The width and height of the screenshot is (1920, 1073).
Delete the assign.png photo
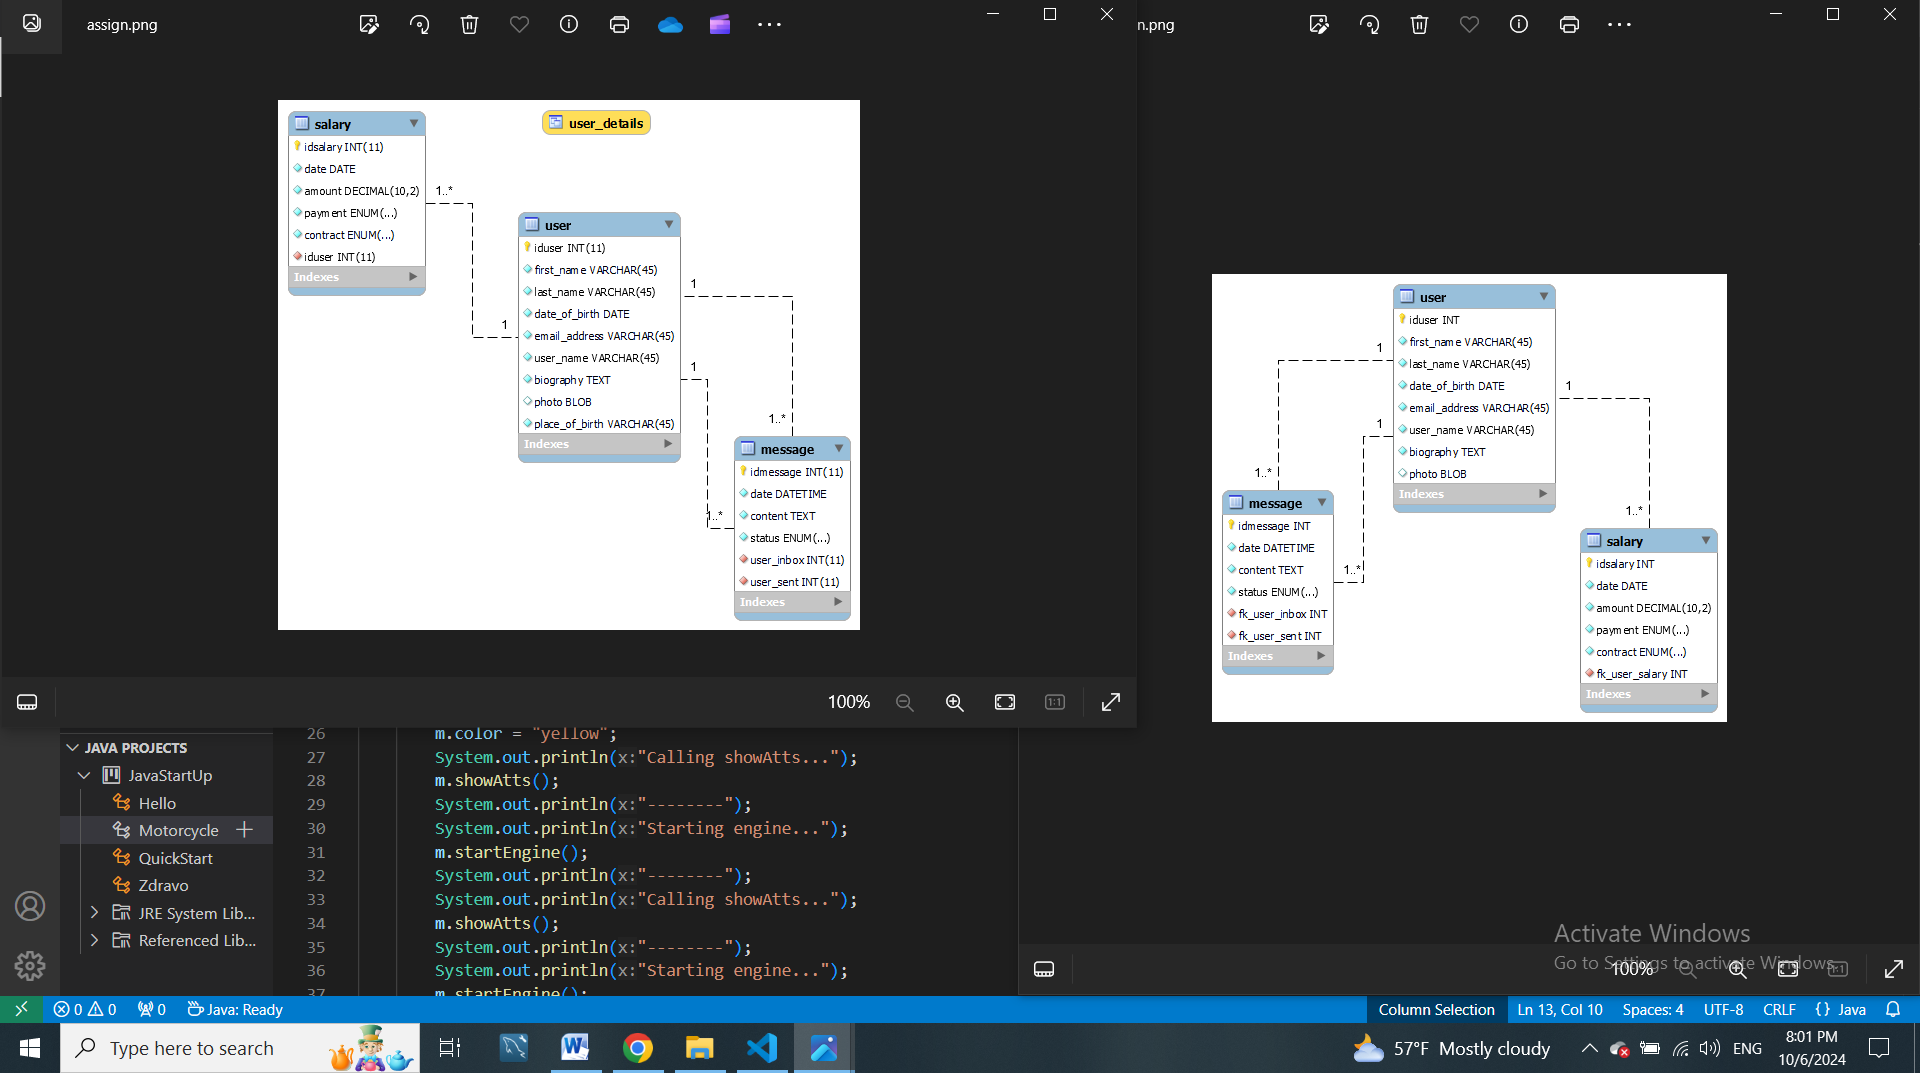[x=469, y=25]
